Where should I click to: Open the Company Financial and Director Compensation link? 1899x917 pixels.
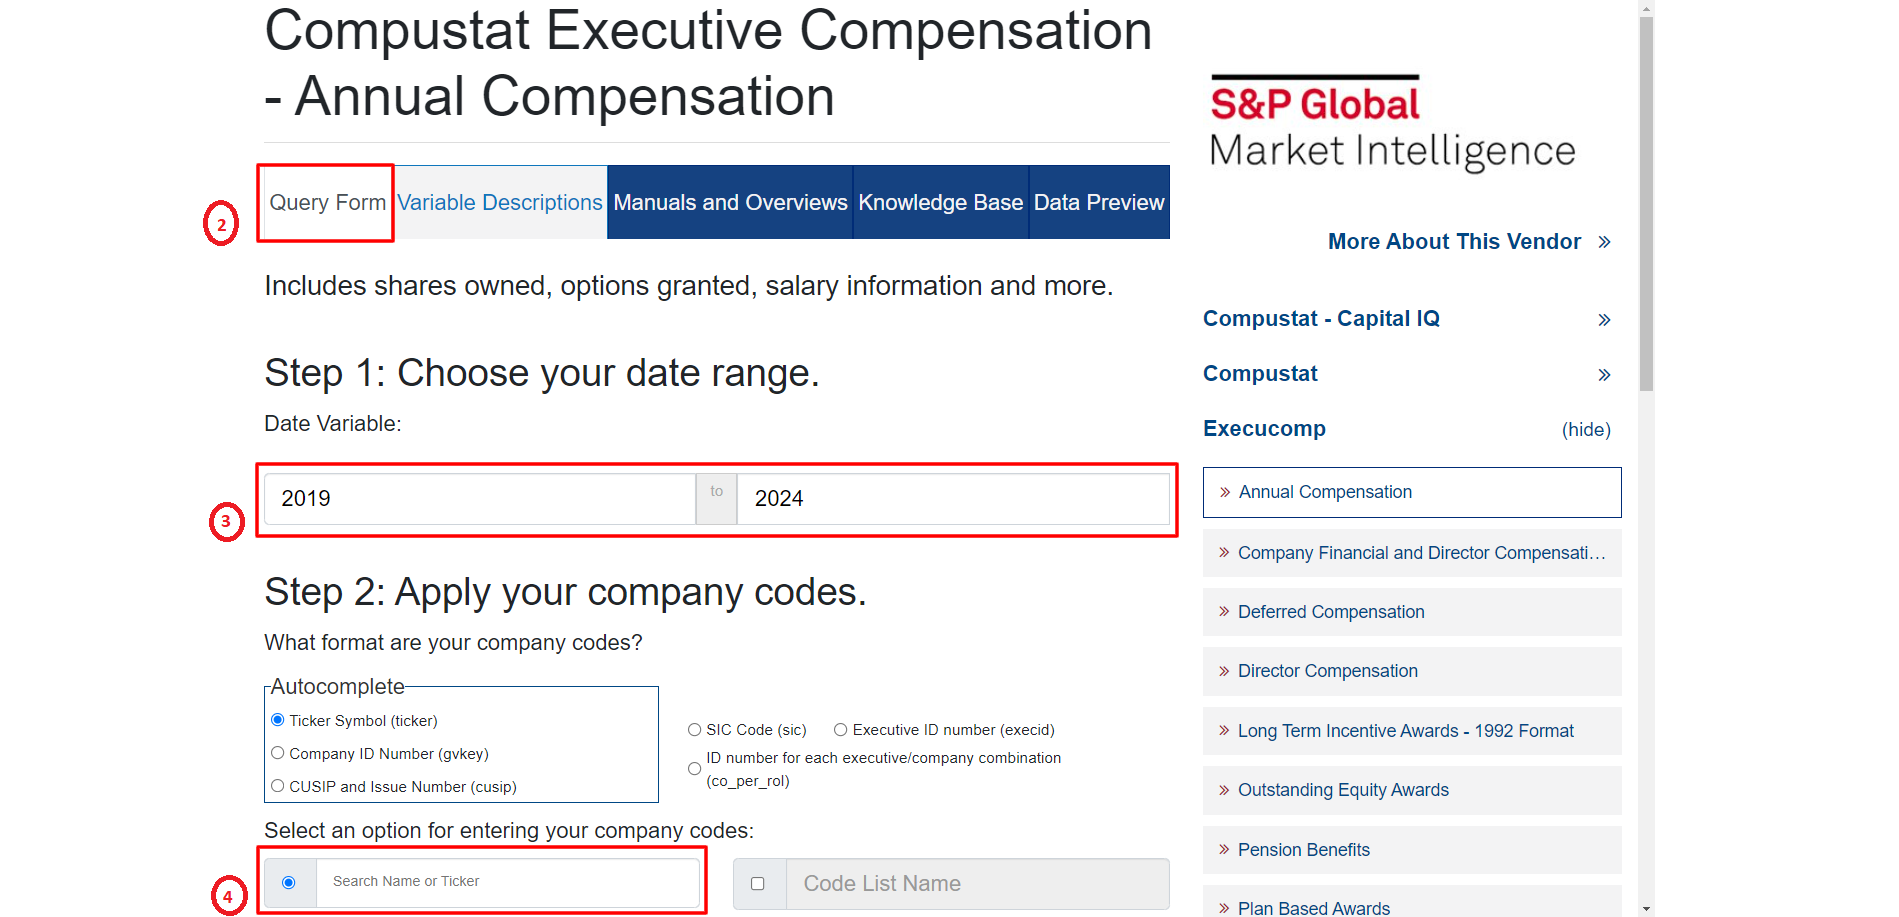[1422, 553]
